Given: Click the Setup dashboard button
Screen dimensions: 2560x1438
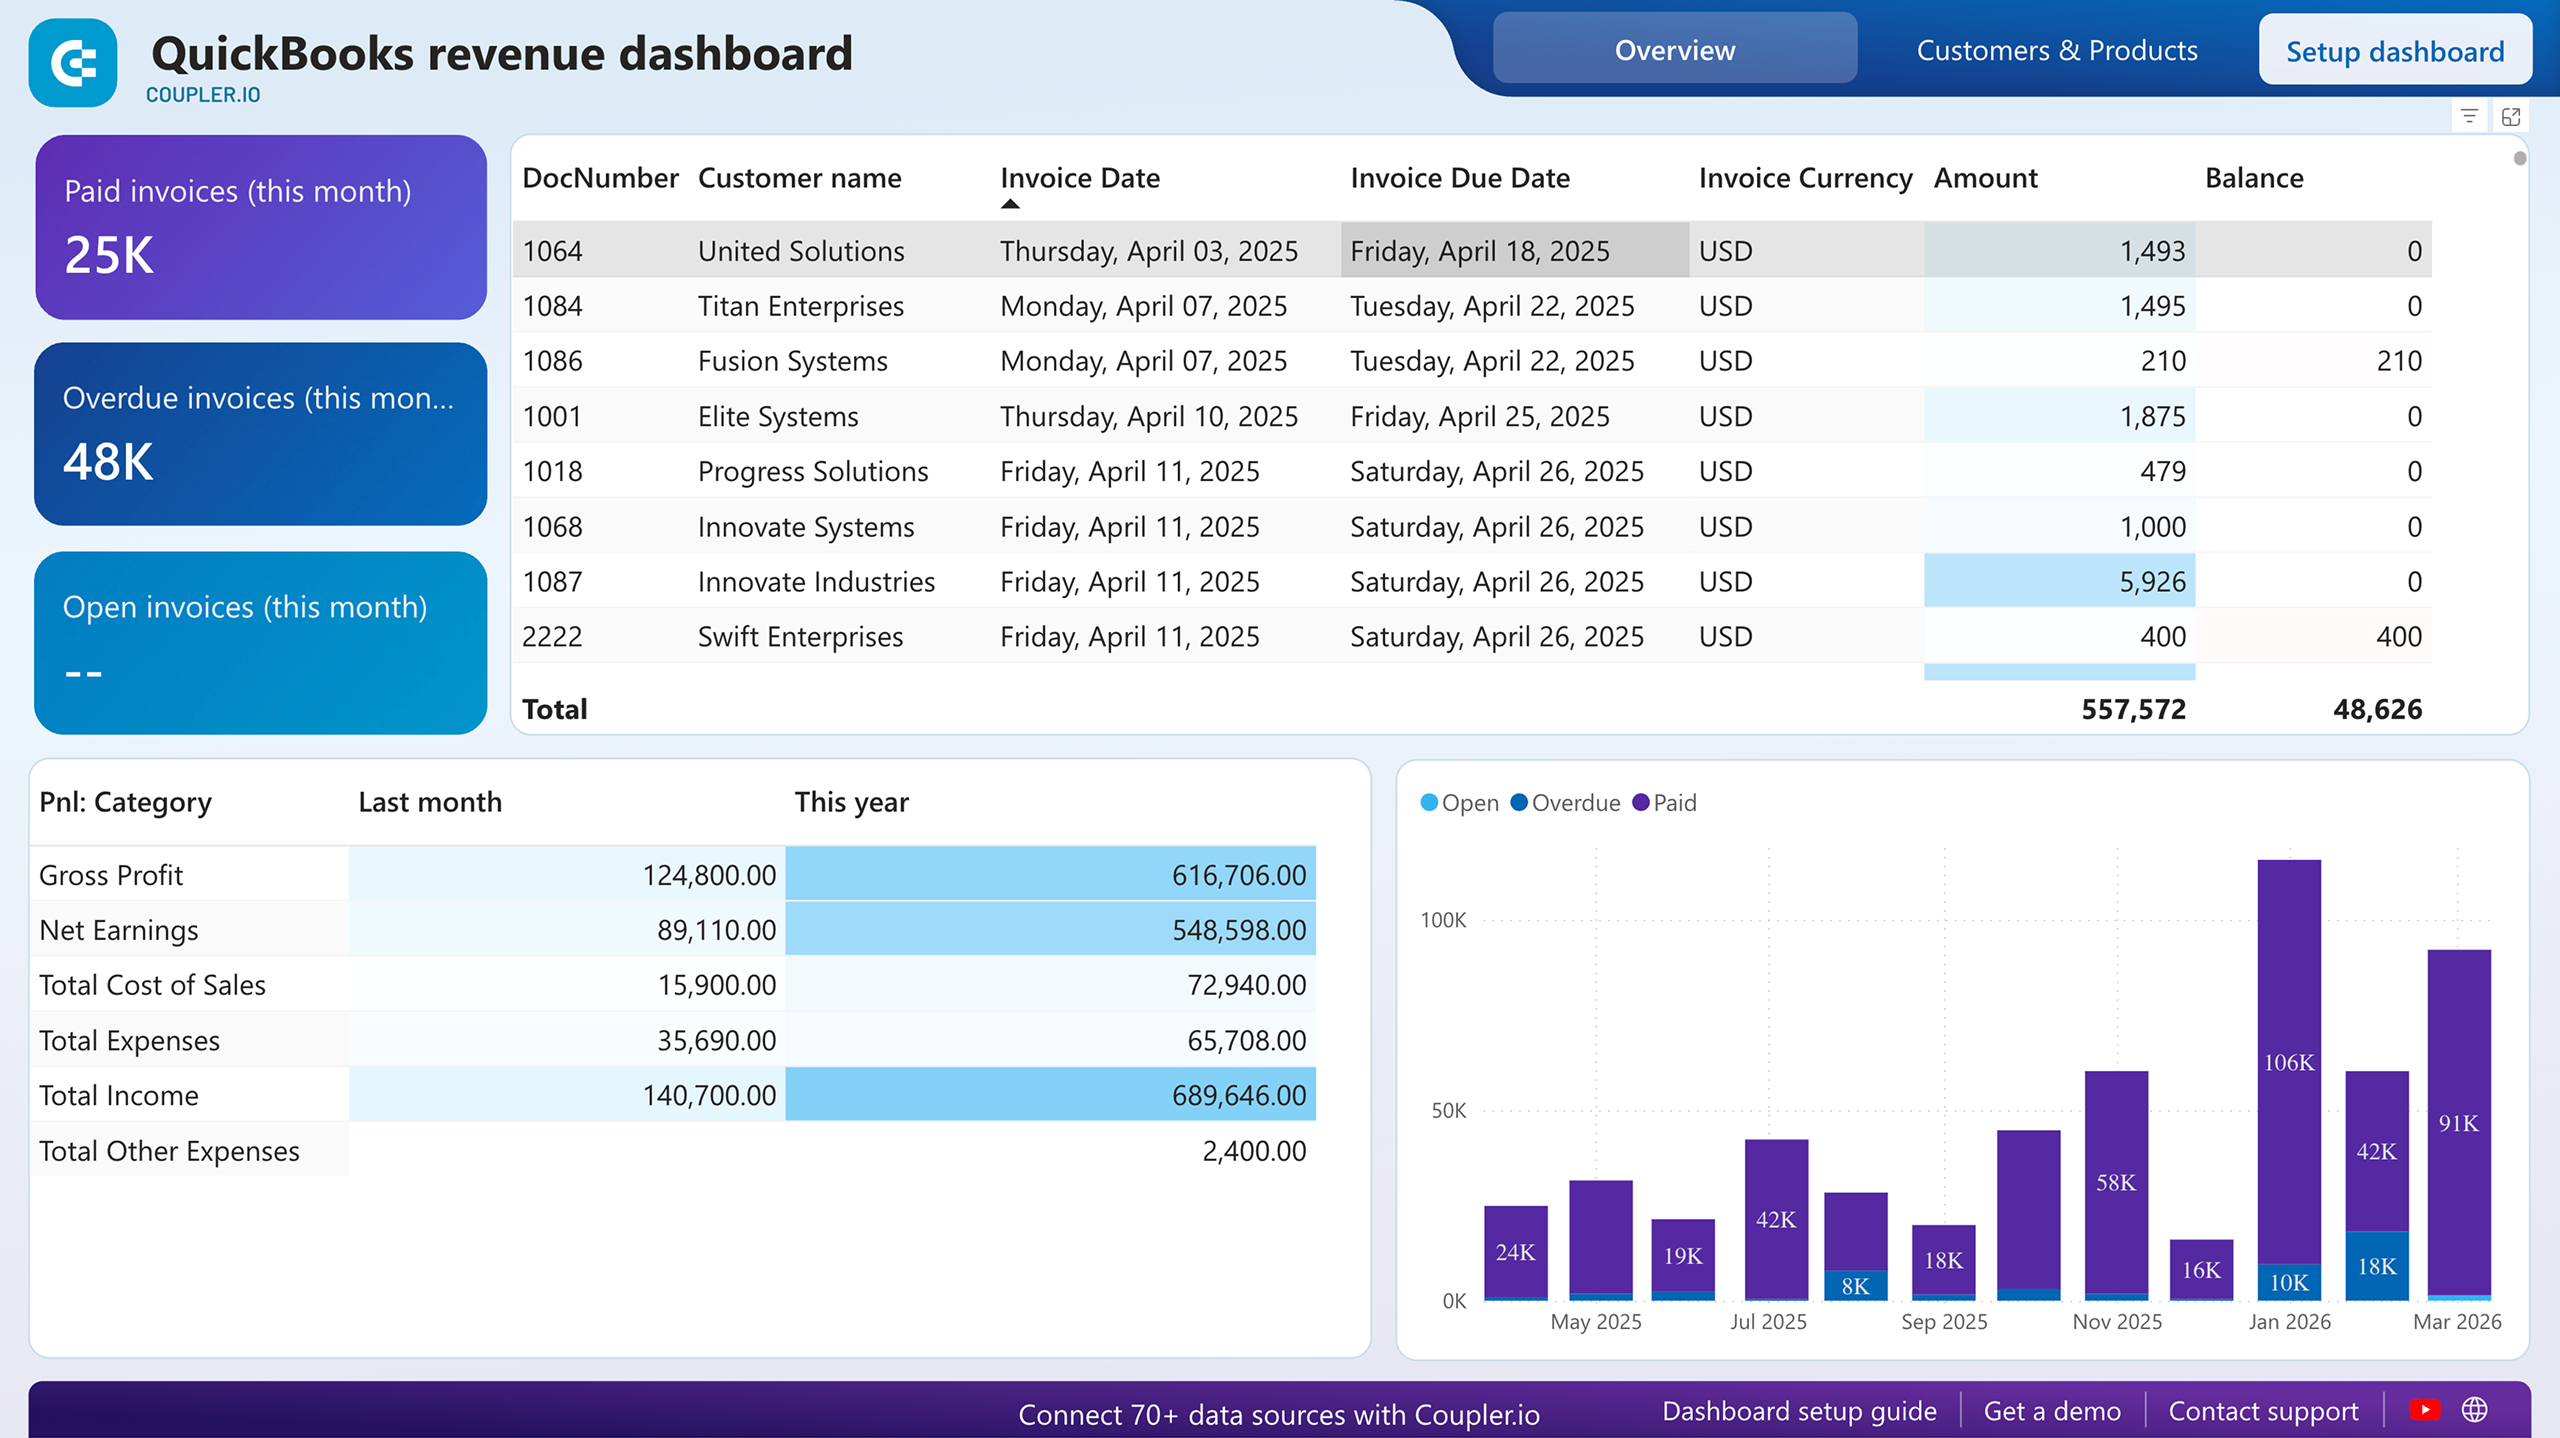Looking at the screenshot, I should point(2394,51).
